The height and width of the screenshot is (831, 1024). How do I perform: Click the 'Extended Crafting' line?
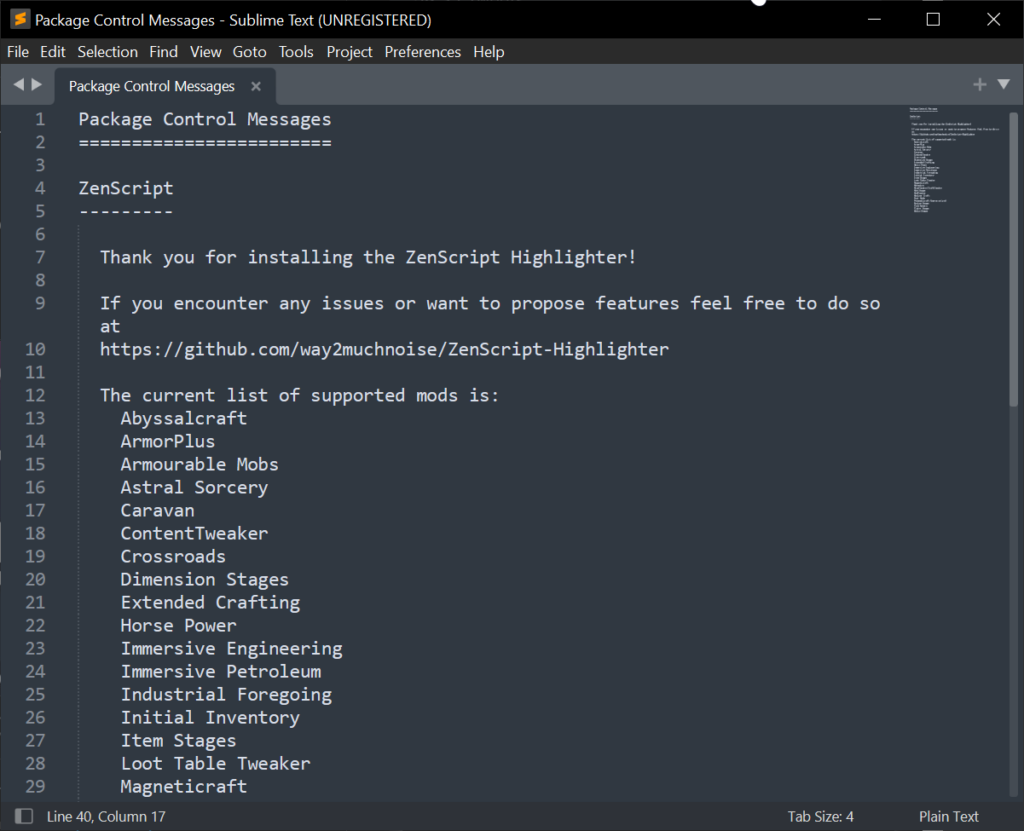coord(210,602)
